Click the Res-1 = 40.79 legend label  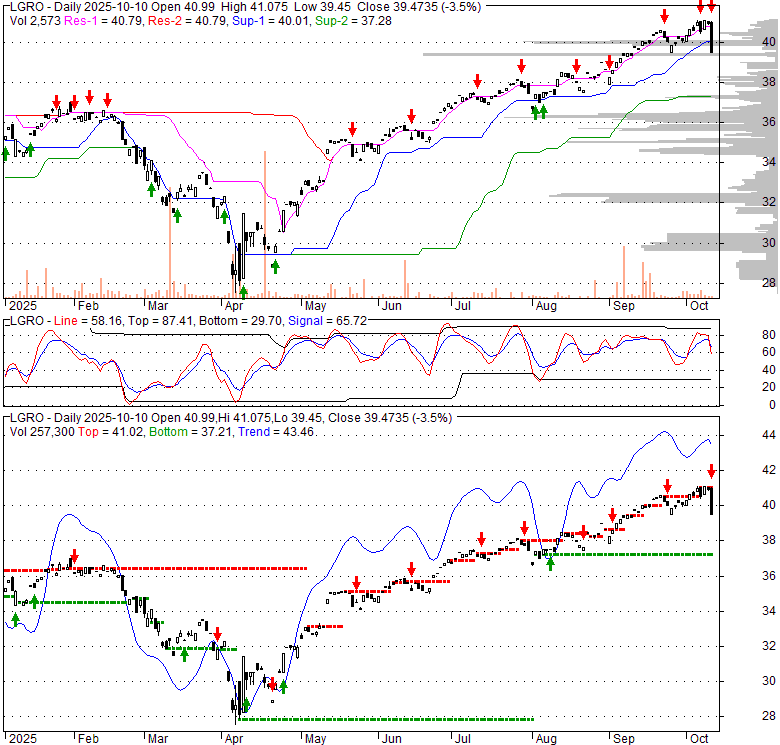click(x=104, y=21)
